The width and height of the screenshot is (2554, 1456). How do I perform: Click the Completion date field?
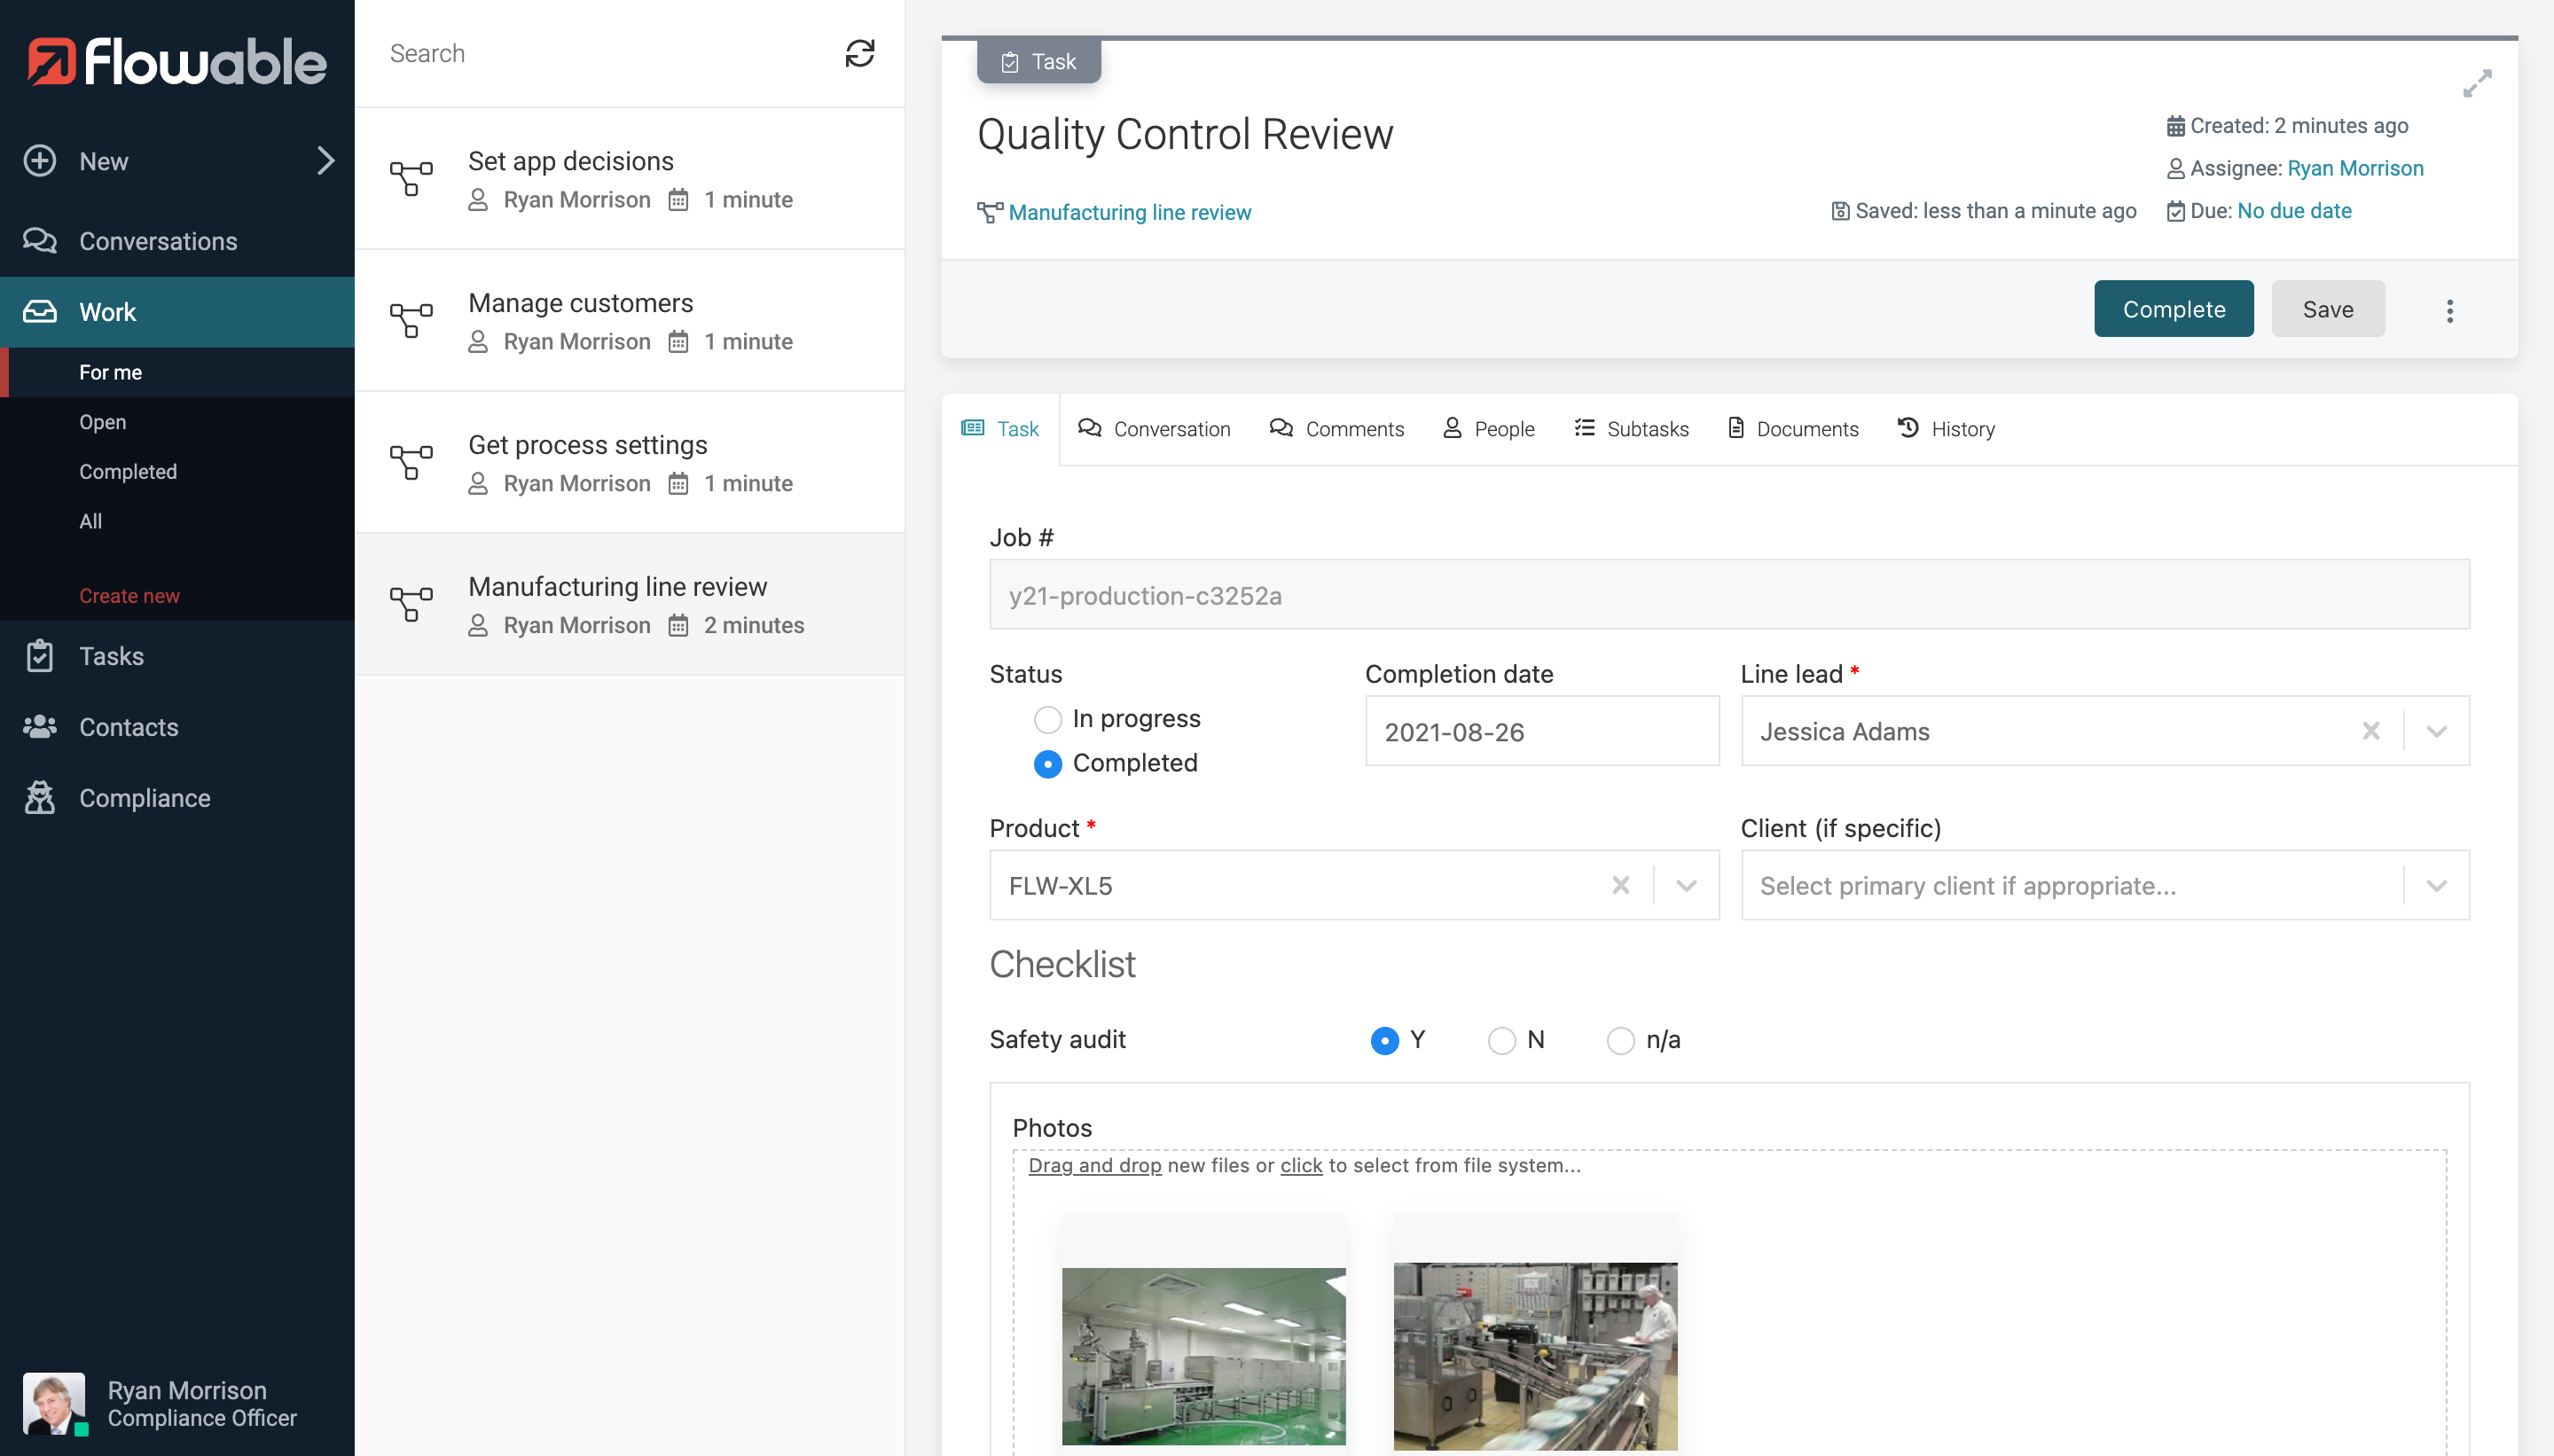1542,731
